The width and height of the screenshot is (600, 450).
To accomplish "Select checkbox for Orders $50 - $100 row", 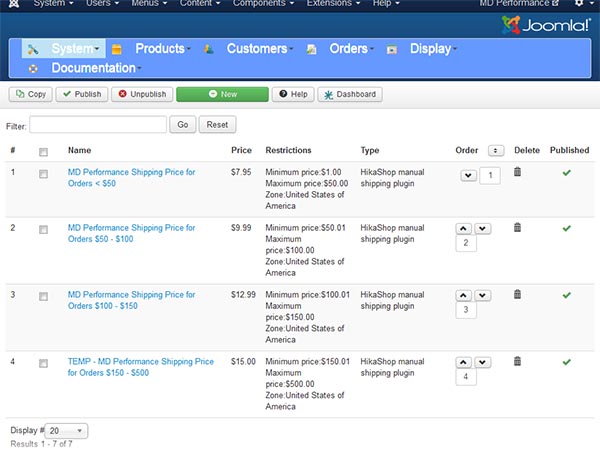I will click(44, 230).
